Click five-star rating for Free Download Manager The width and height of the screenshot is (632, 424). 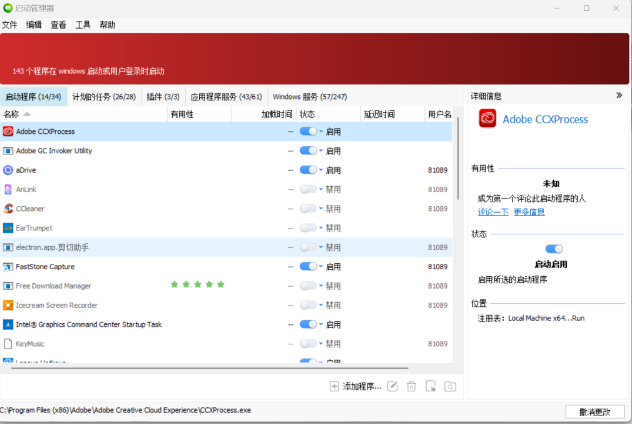(x=198, y=285)
